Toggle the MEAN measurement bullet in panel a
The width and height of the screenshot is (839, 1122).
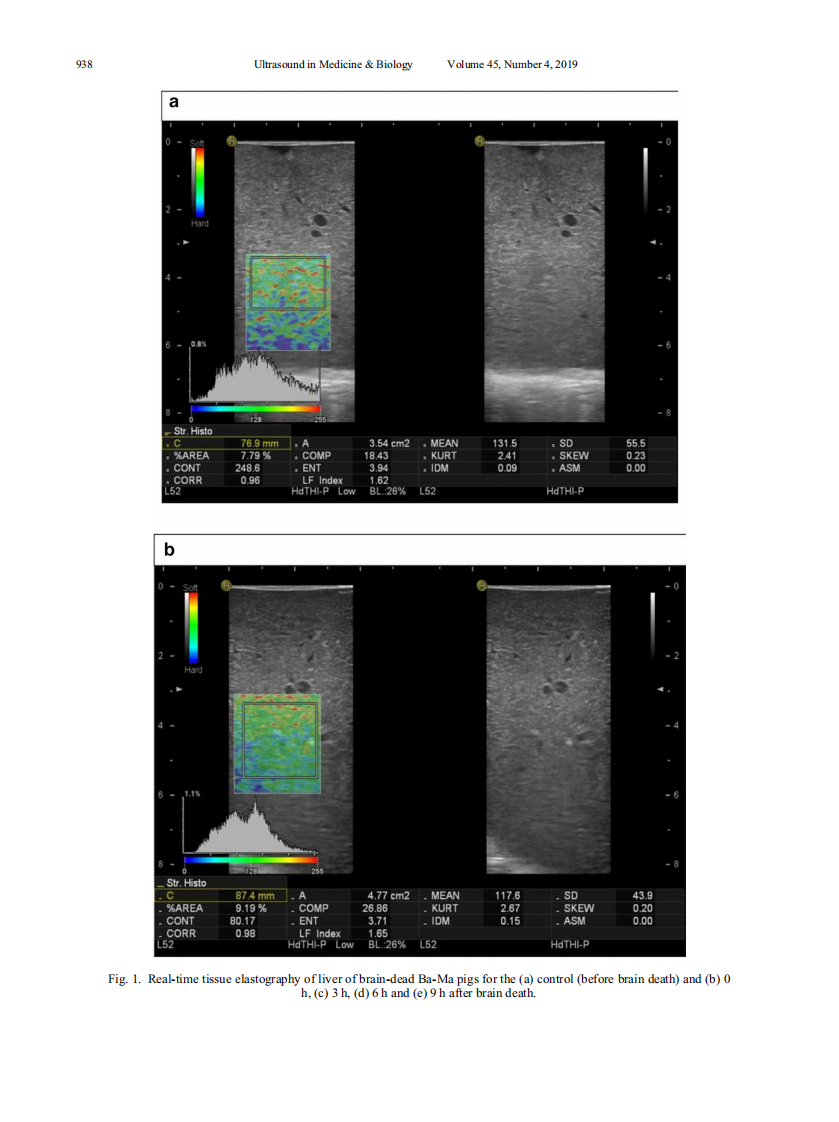[425, 443]
